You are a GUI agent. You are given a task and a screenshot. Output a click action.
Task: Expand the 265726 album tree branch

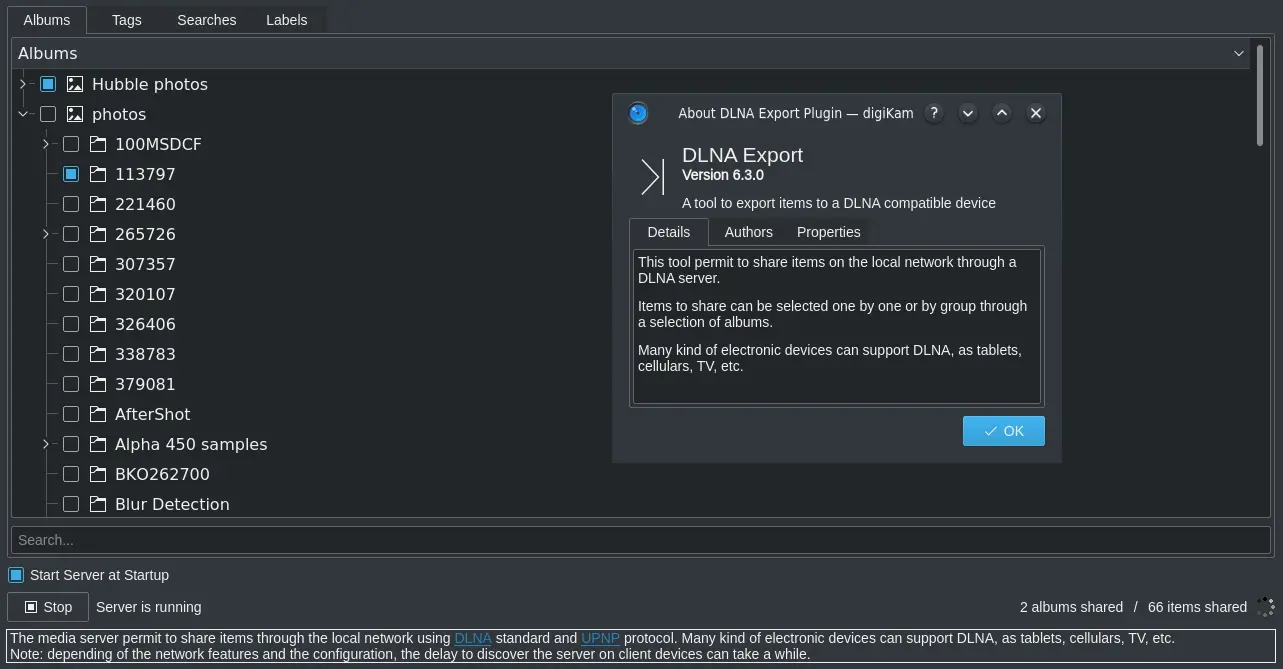pos(45,234)
